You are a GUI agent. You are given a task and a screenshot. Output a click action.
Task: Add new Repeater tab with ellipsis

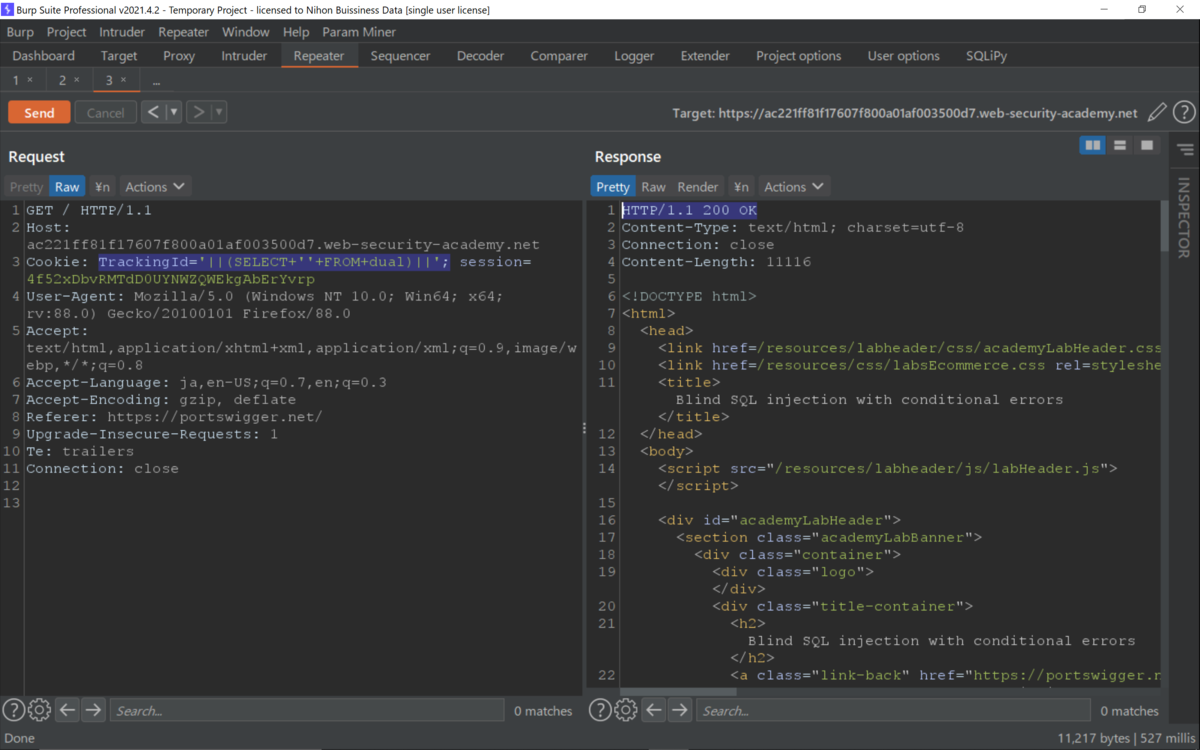pyautogui.click(x=156, y=81)
